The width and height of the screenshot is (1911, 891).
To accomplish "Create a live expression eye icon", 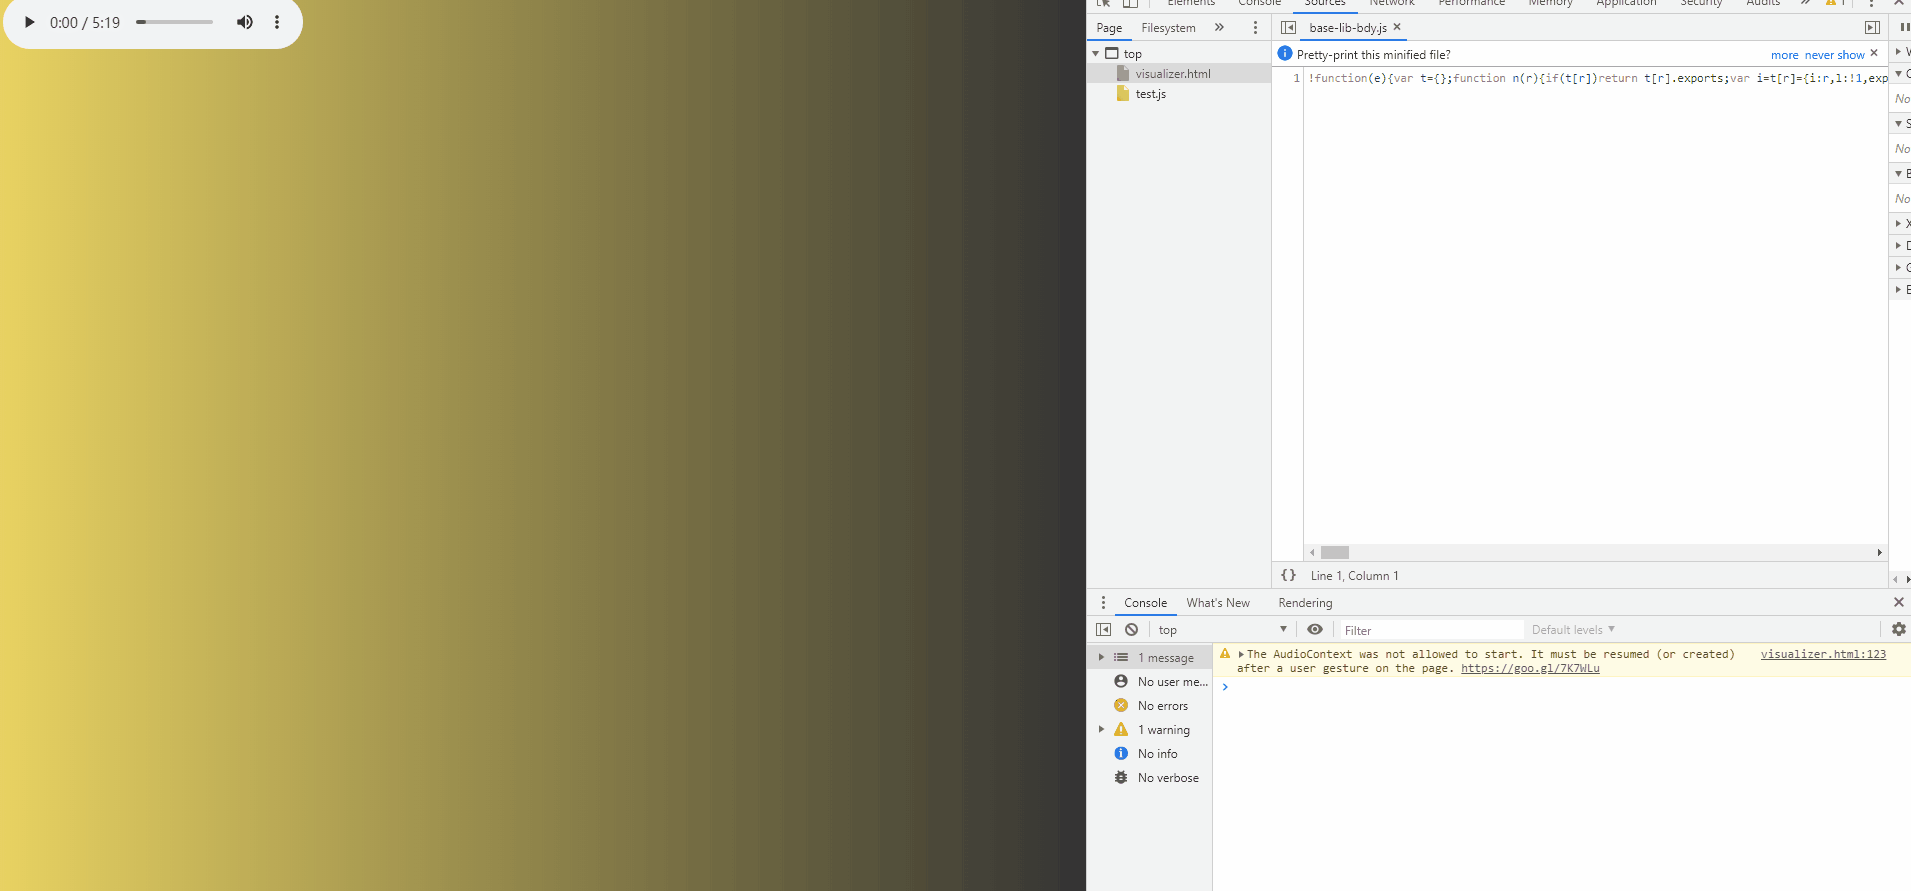I will pyautogui.click(x=1315, y=629).
